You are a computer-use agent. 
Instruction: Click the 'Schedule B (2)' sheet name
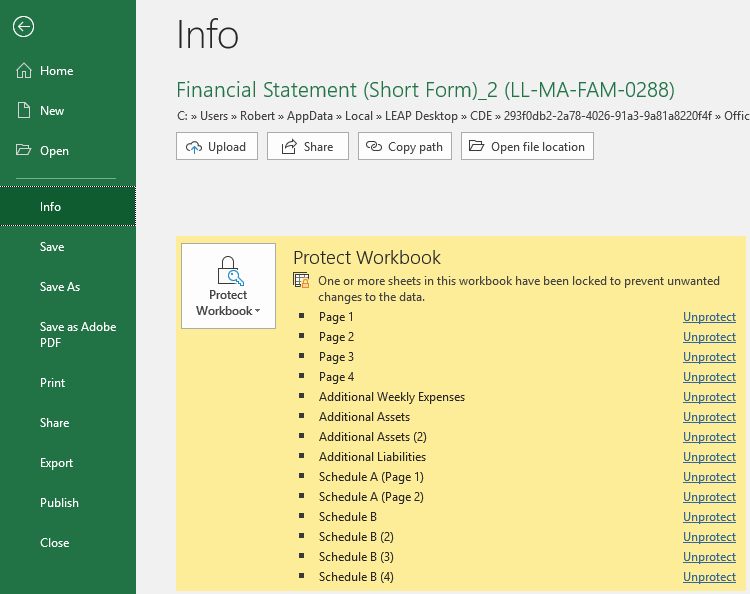pyautogui.click(x=356, y=537)
